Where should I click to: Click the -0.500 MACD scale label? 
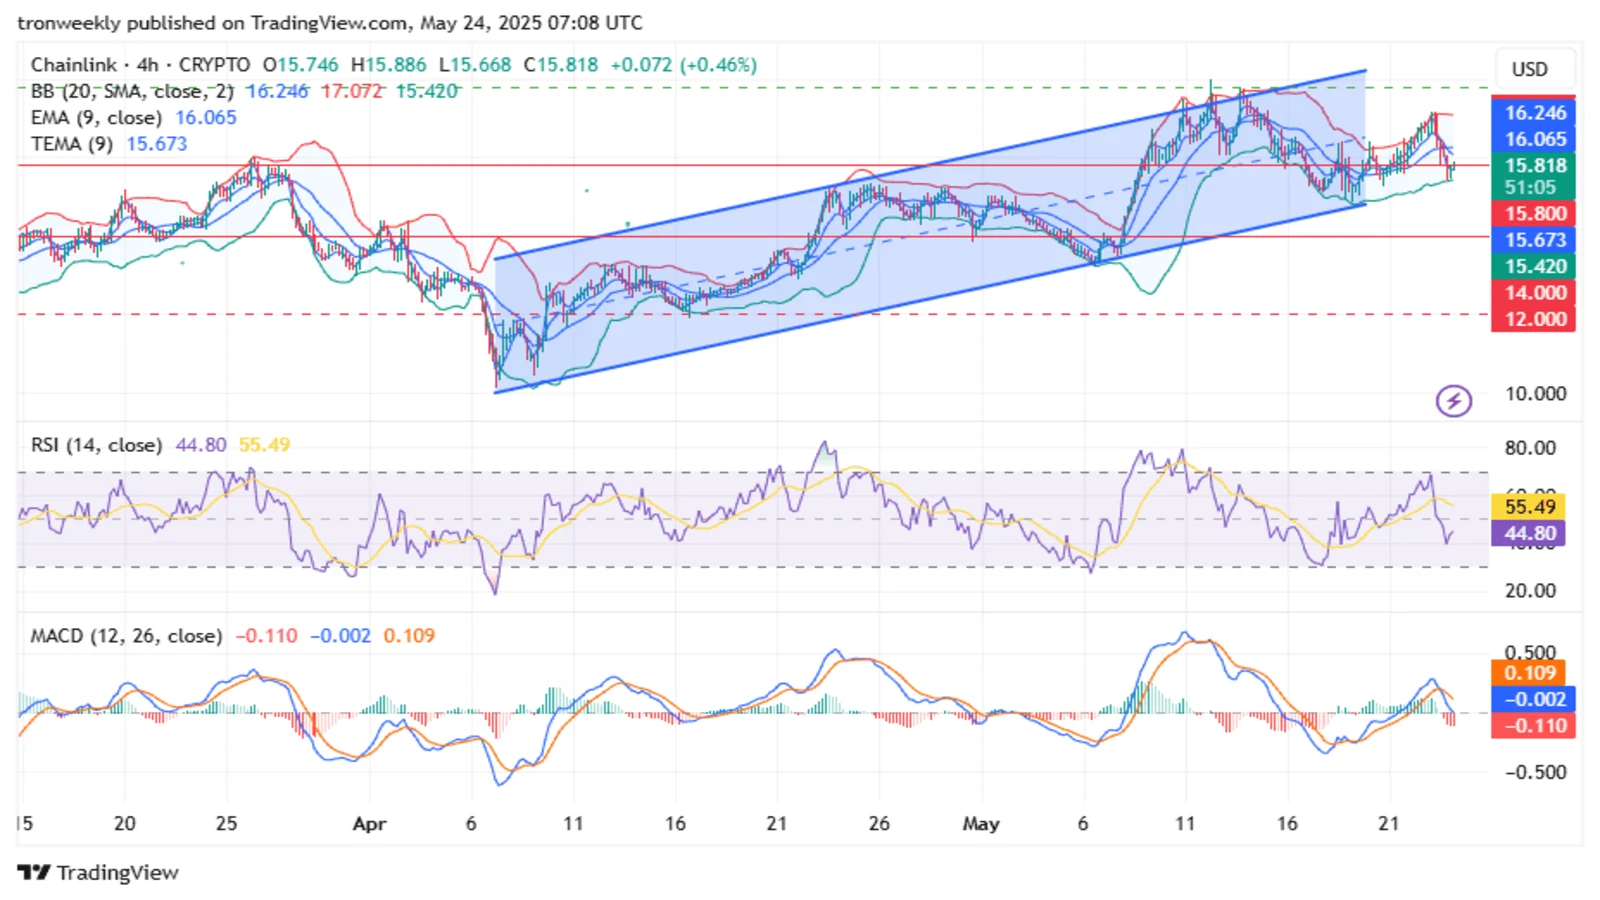(x=1536, y=772)
